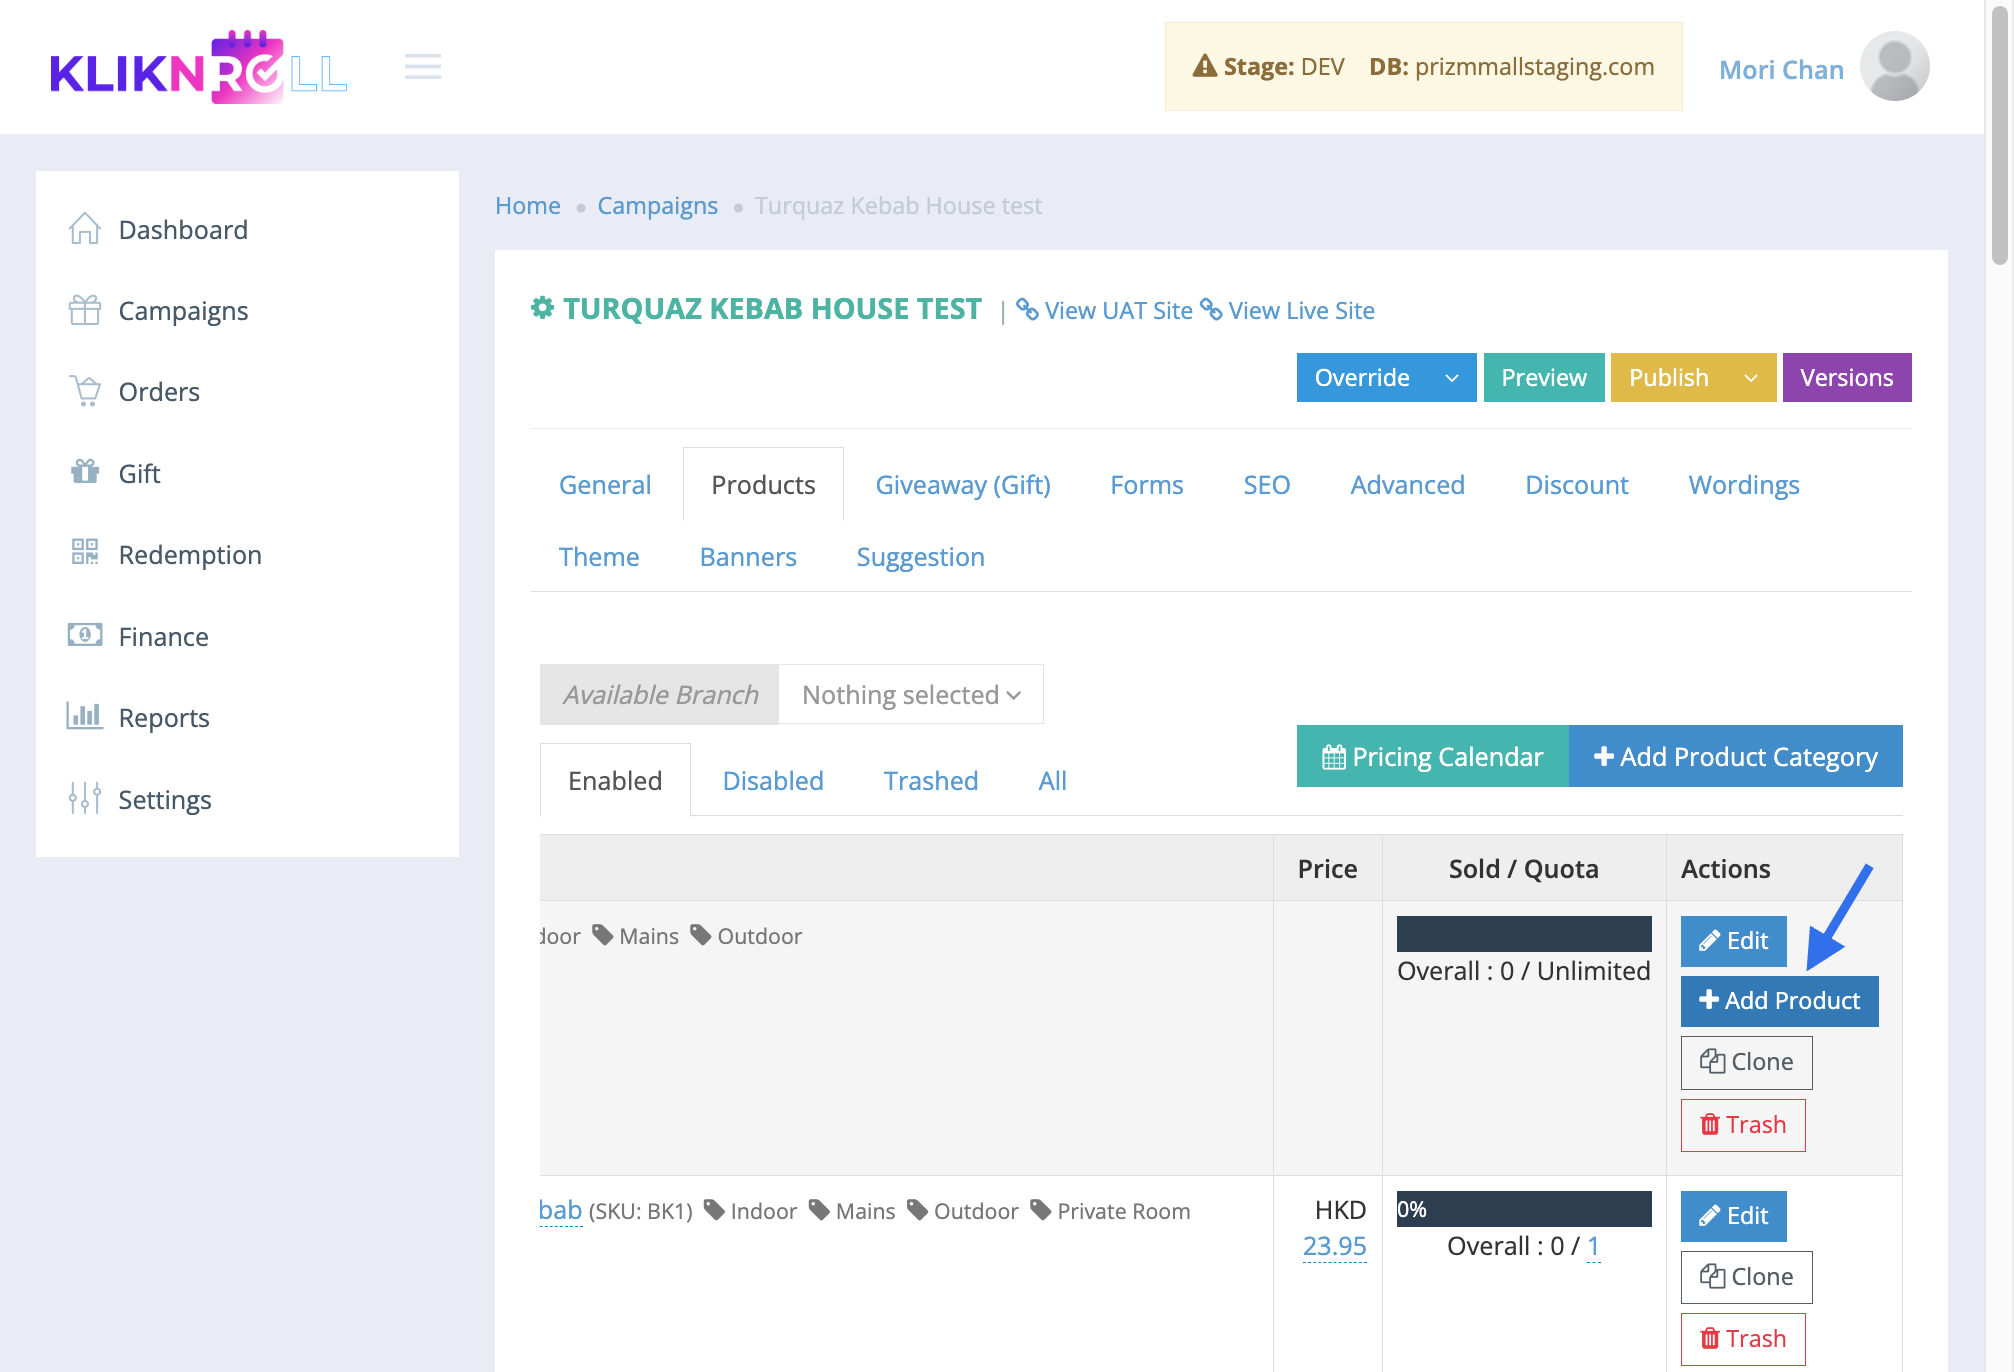Click the Private Room tag in Kebab row
Viewport: 2014px width, 1372px height.
1111,1211
